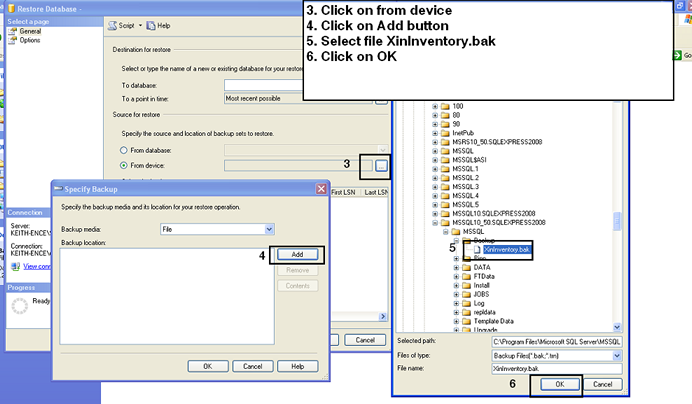Expand the DATA folder
This screenshot has height=404, width=692.
pyautogui.click(x=456, y=268)
